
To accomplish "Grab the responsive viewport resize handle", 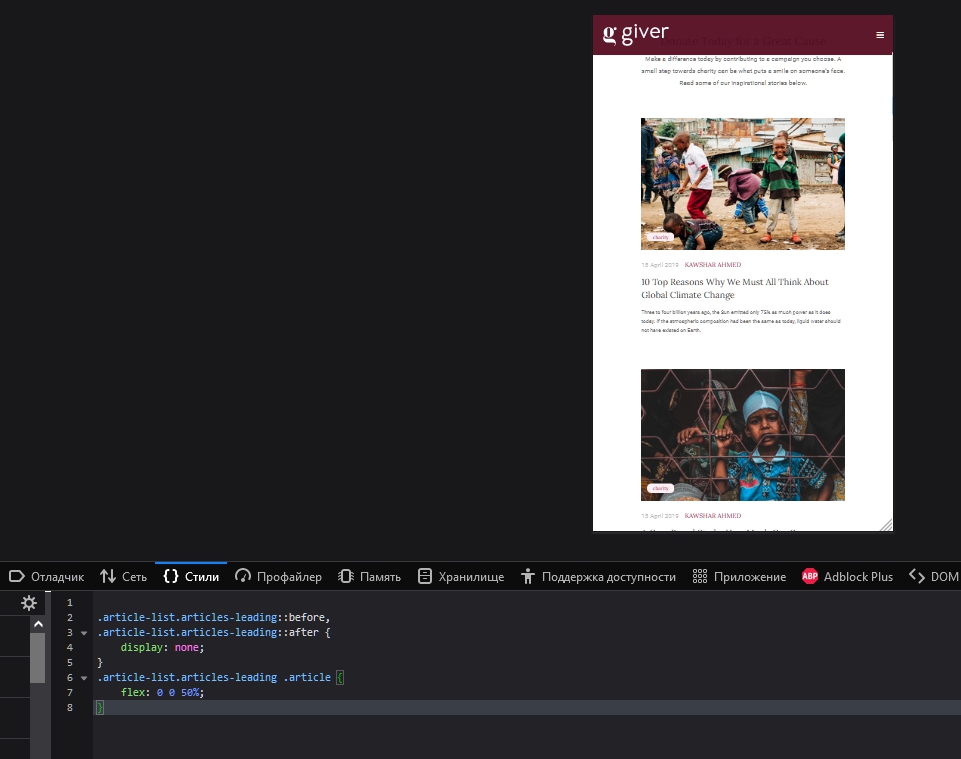I will [885, 524].
